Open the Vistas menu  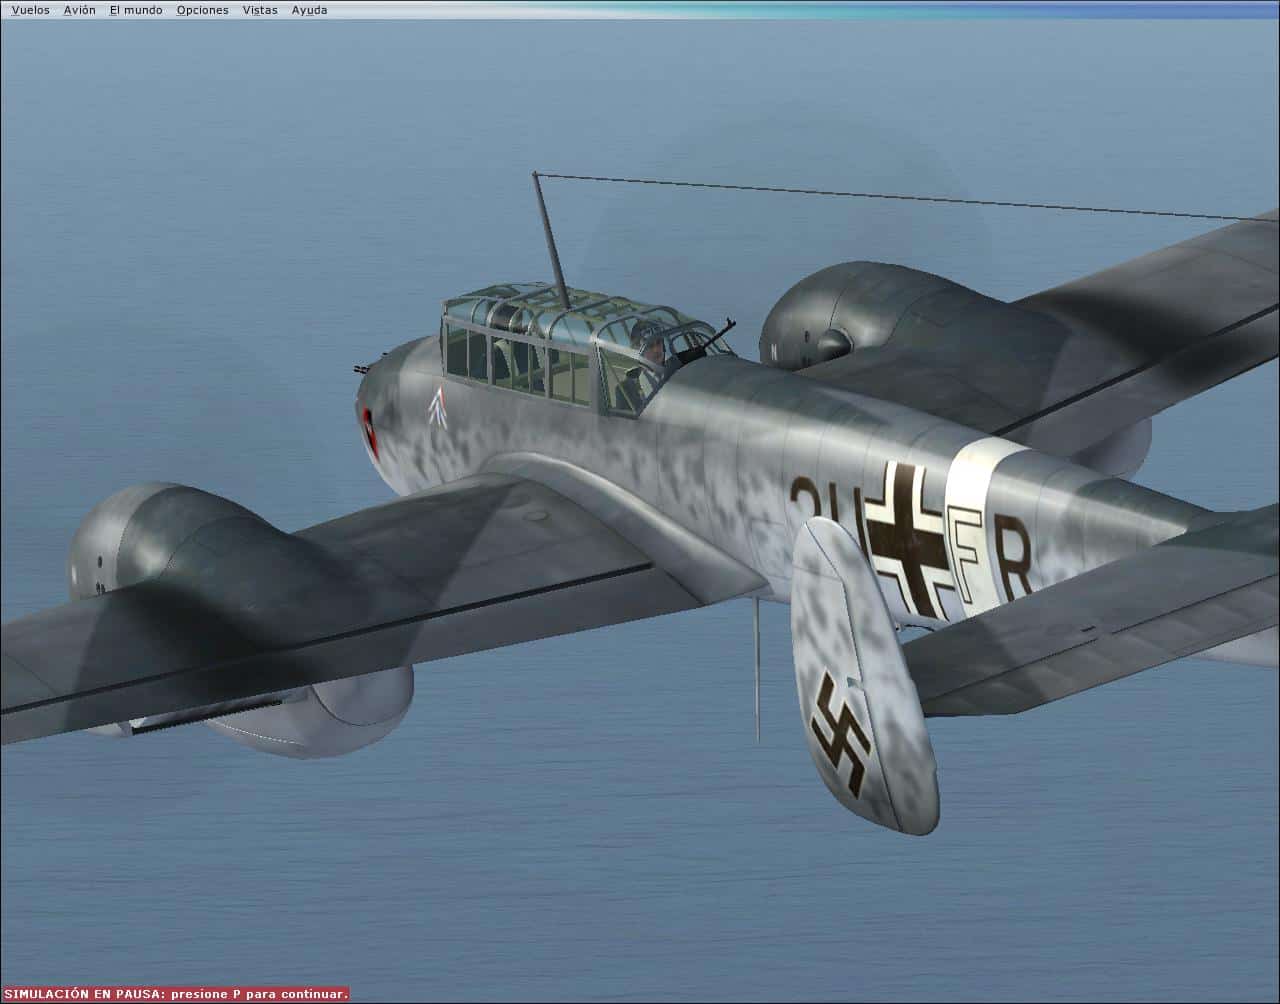(260, 10)
